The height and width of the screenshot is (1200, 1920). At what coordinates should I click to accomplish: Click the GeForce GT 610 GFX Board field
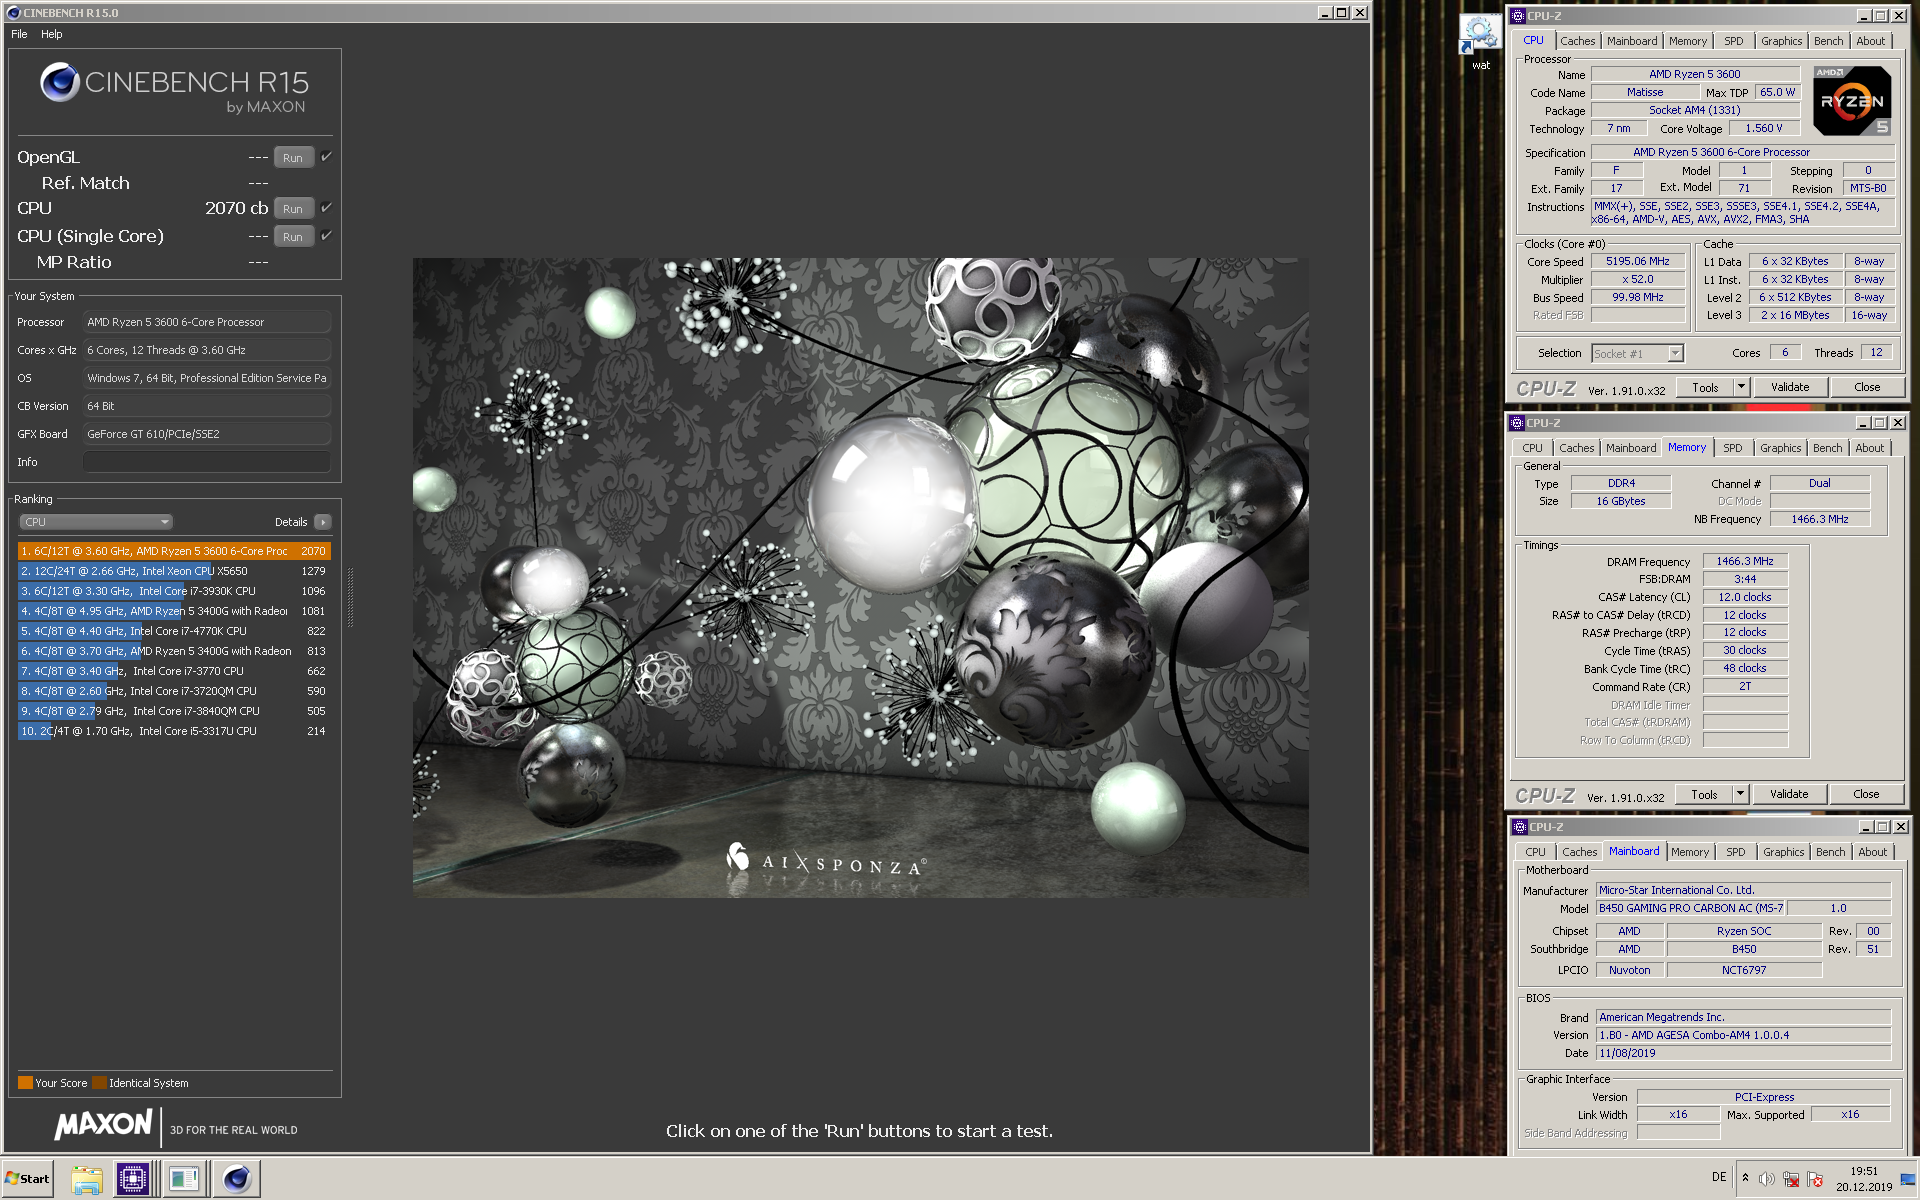206,434
